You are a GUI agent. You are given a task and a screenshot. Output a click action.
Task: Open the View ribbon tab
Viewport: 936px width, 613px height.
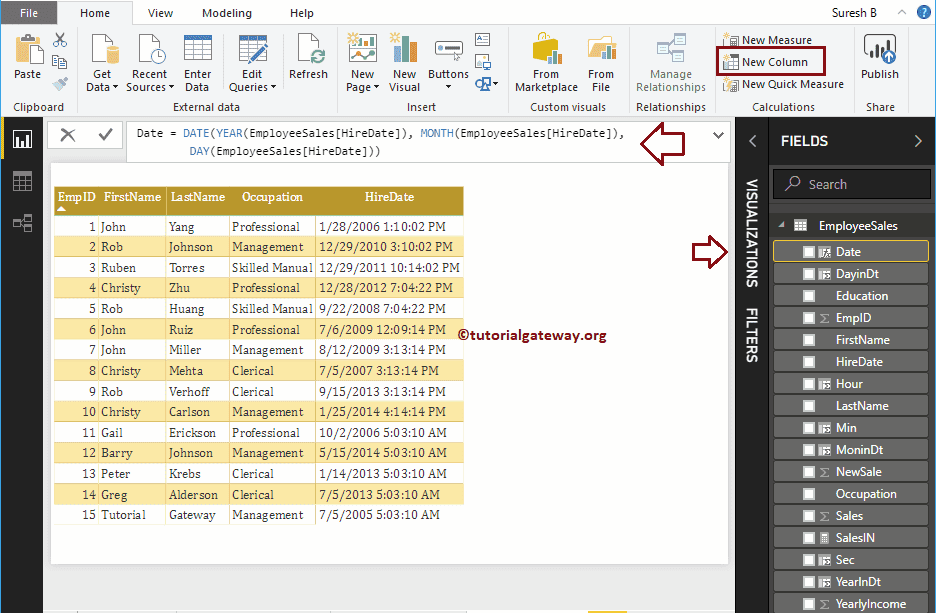(159, 13)
